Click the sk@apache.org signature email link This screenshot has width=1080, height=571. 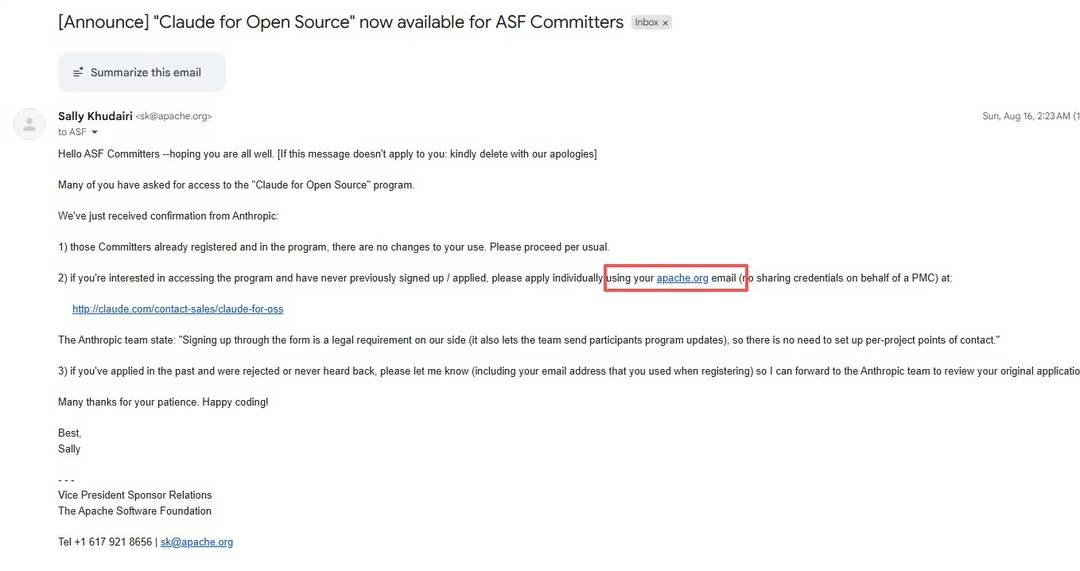(196, 542)
